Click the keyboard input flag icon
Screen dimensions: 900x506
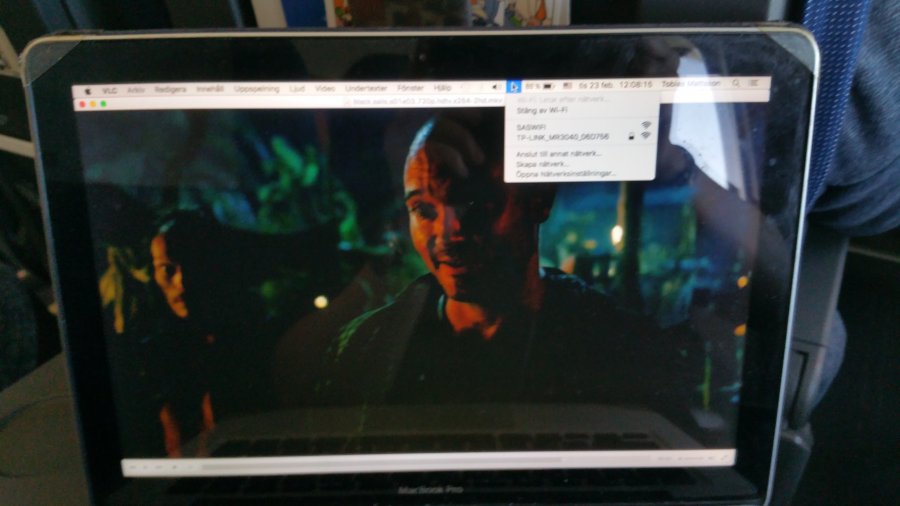568,86
